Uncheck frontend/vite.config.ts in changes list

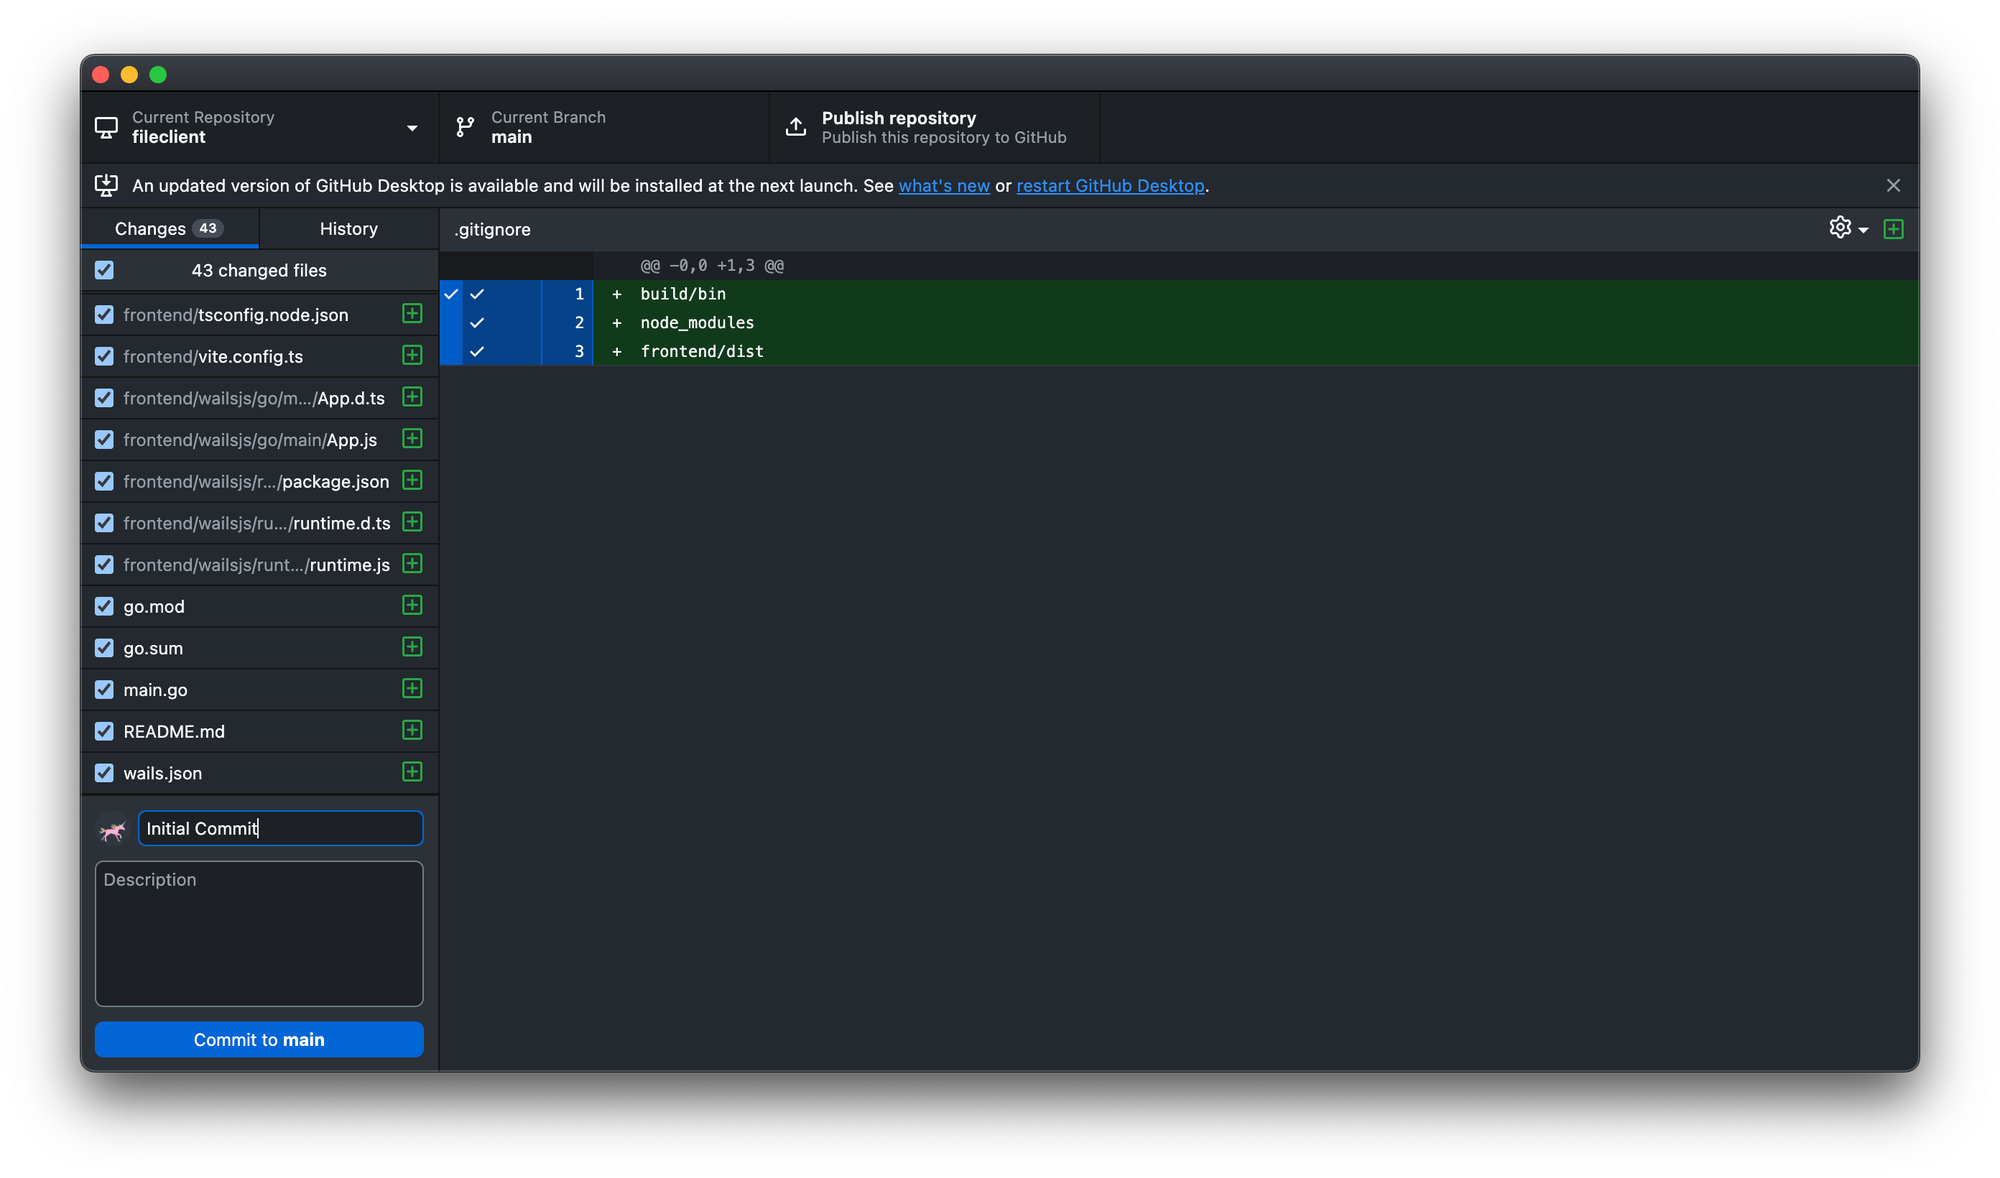tap(104, 356)
